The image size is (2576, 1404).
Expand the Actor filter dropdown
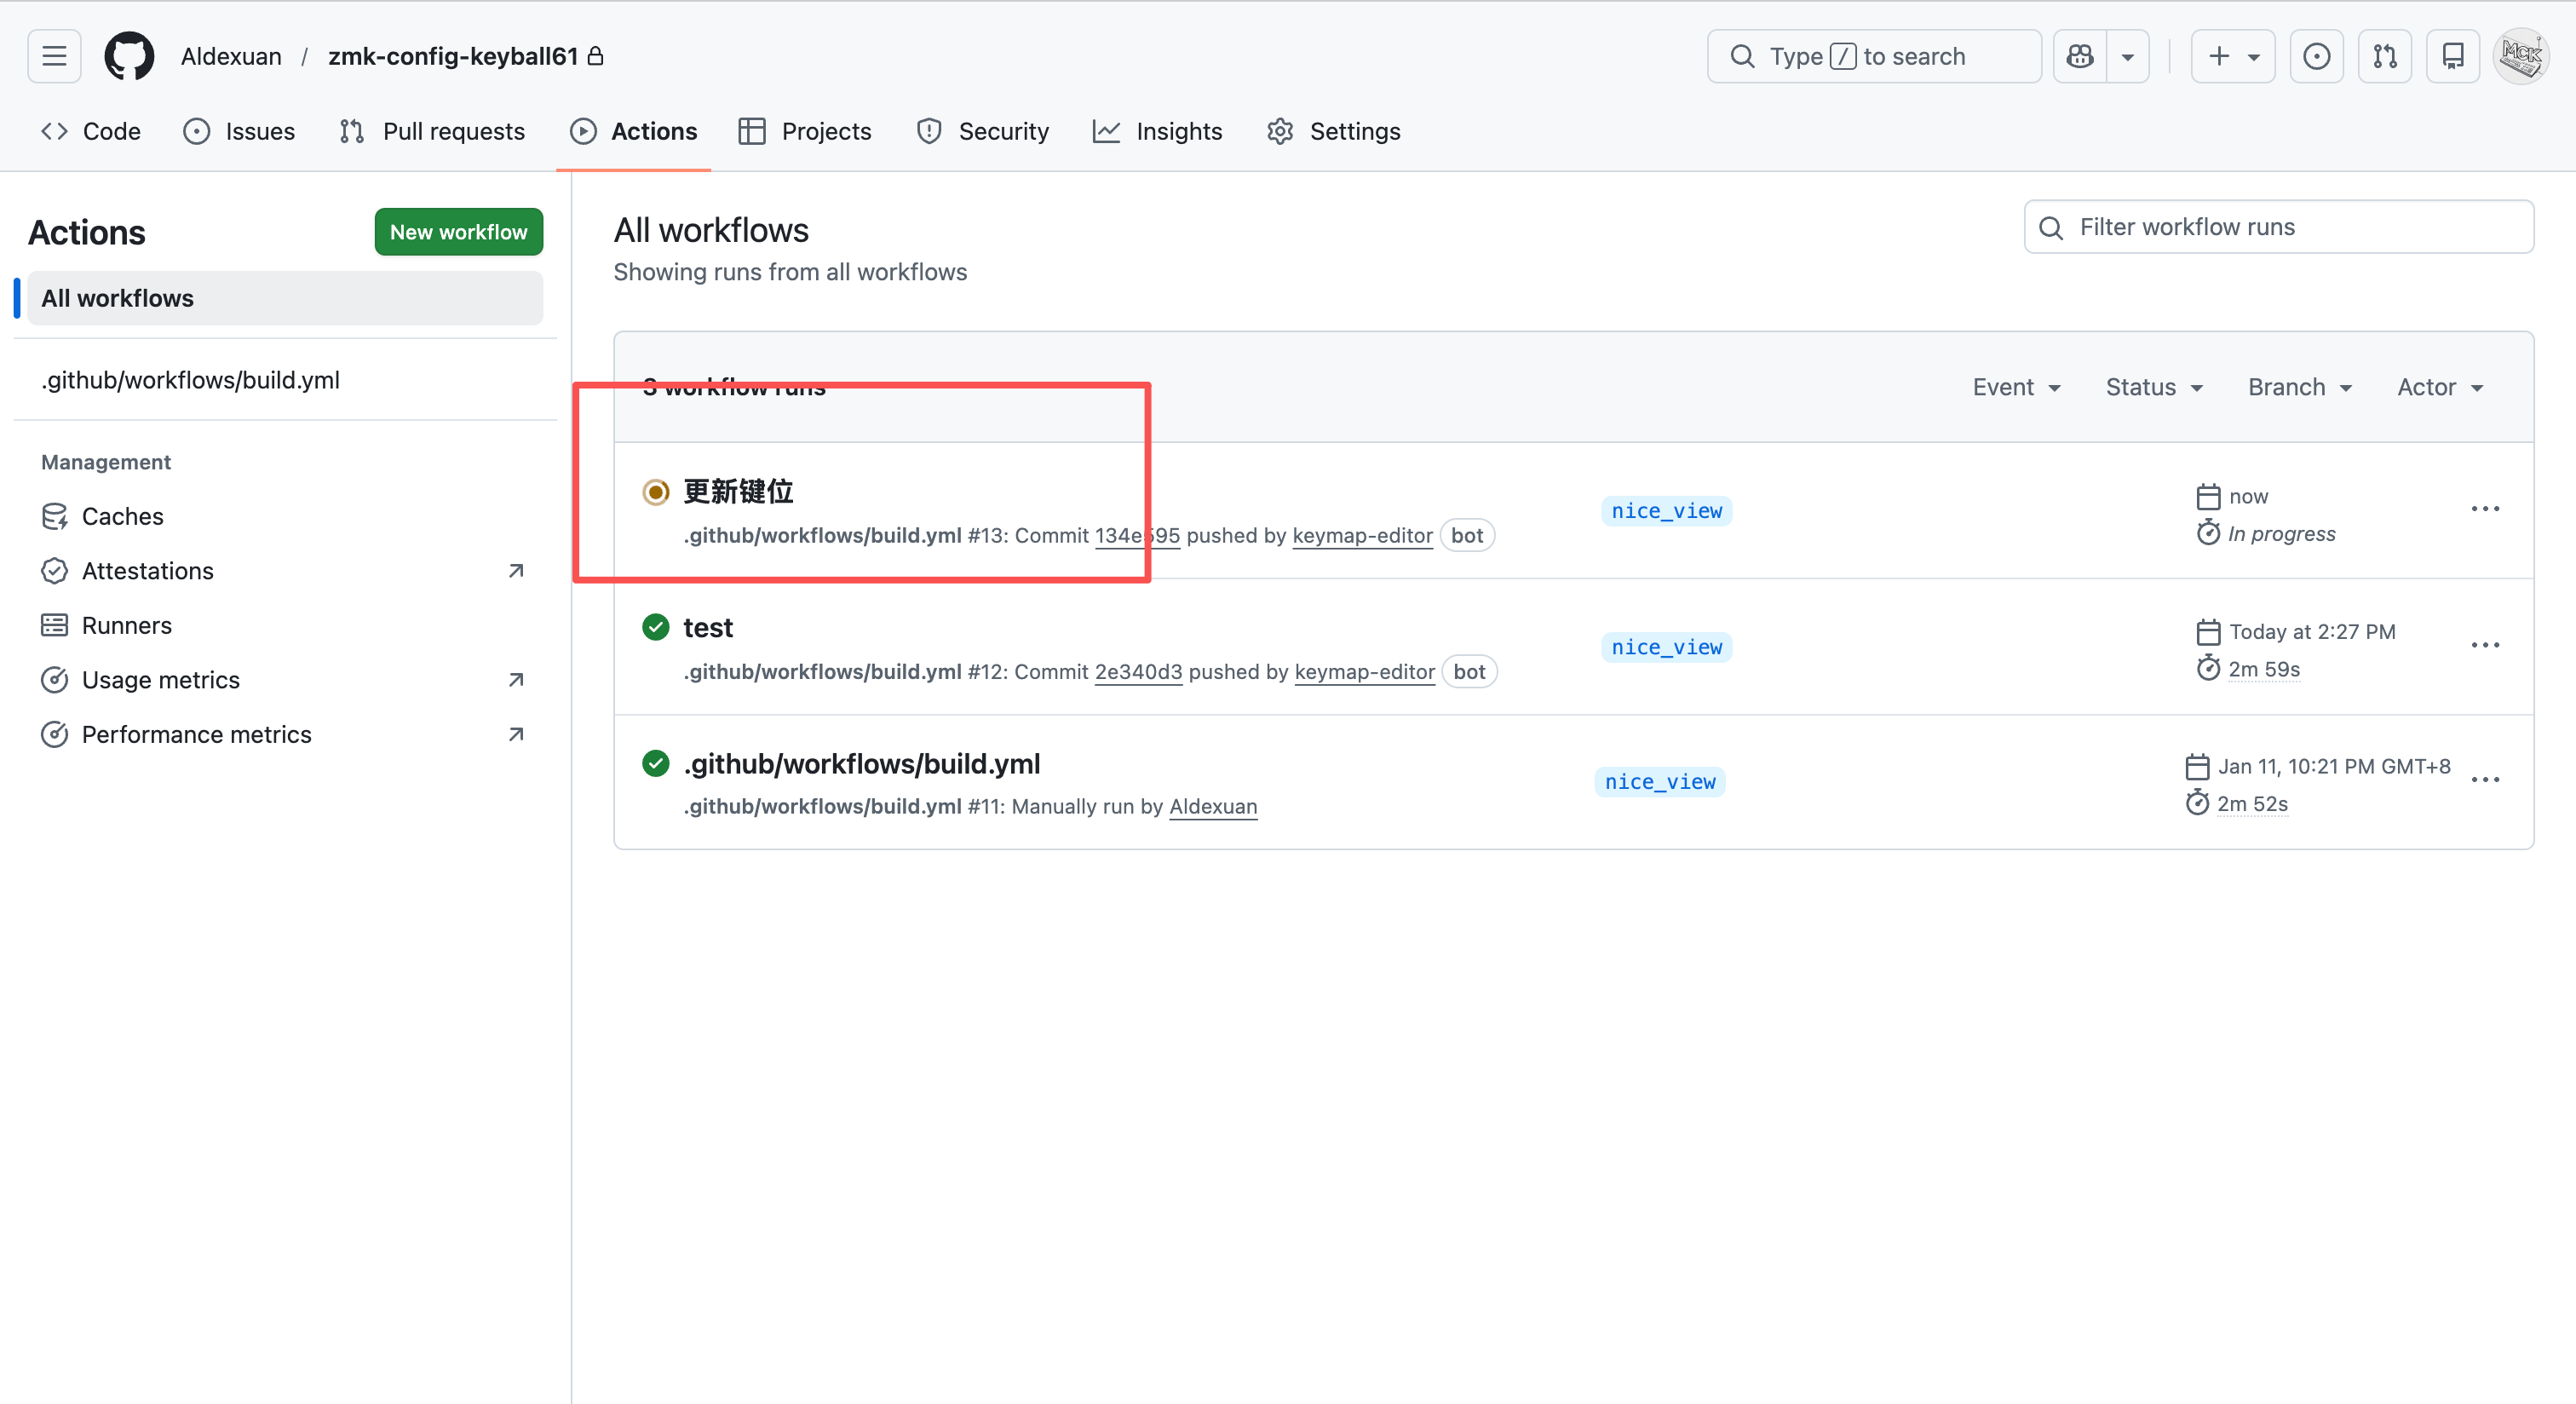[2440, 387]
